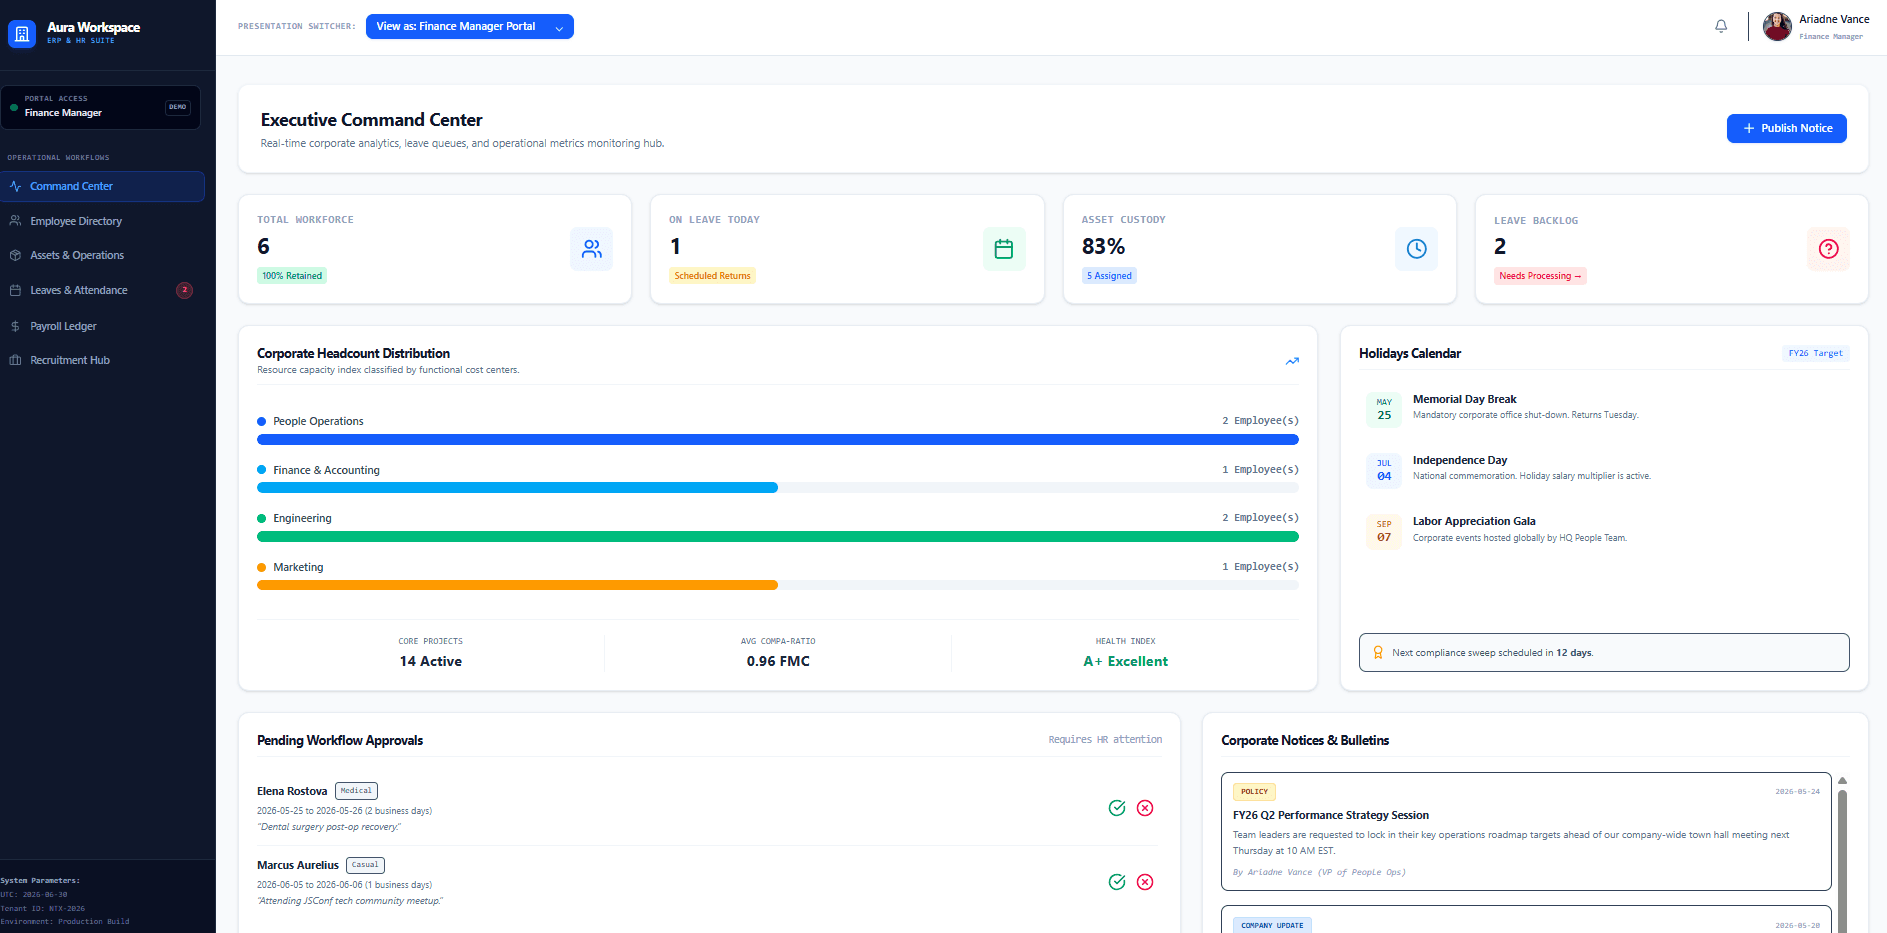1887x933 pixels.
Task: Click the Payroll Ledger dollar icon
Action: point(15,326)
